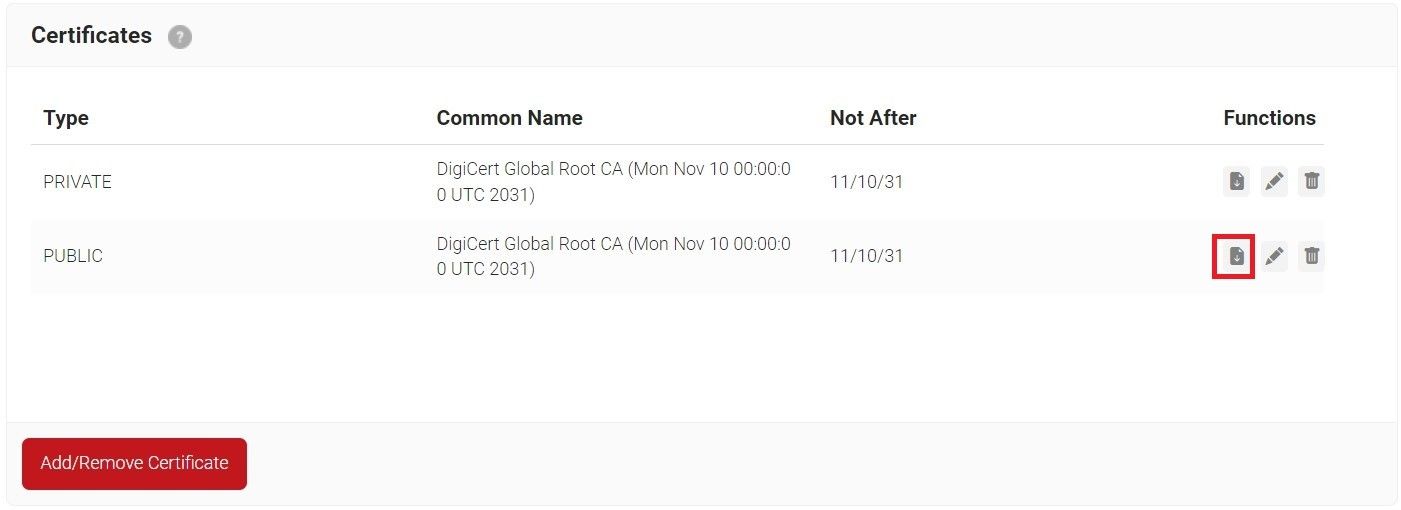Select the PRIVATE type cell
The image size is (1401, 510).
(x=77, y=182)
